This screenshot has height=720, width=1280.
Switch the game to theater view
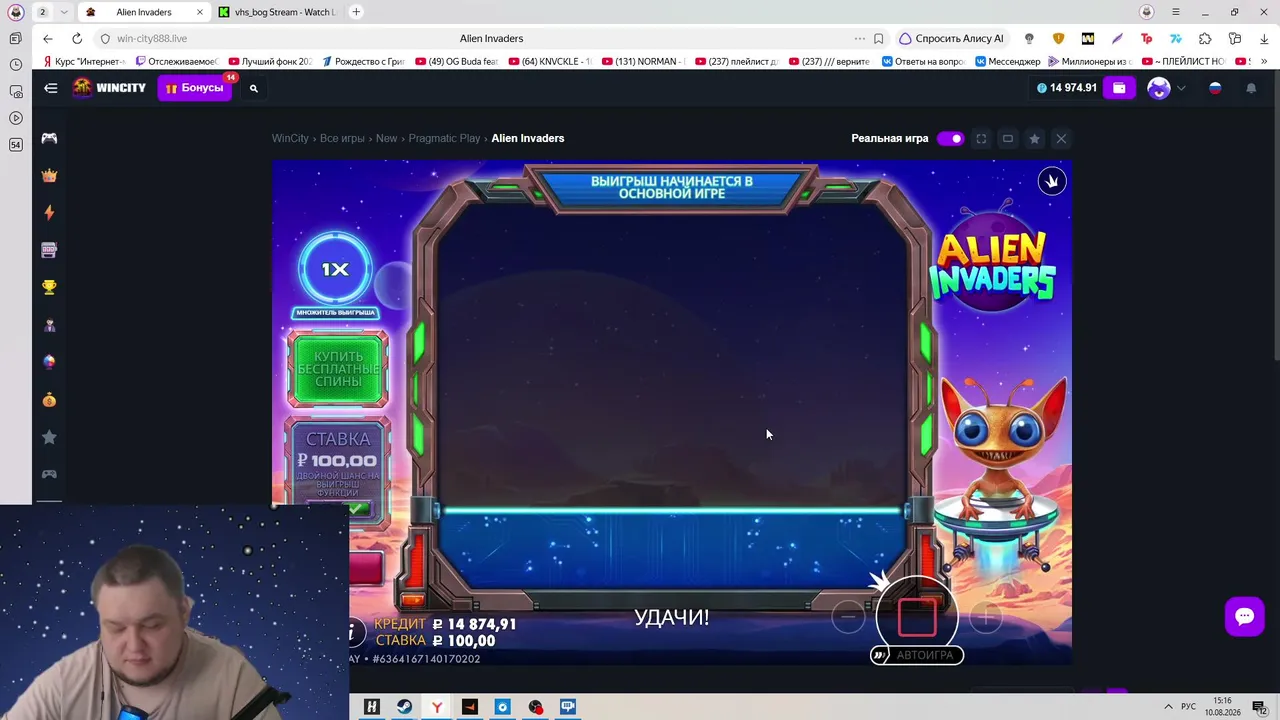point(1008,139)
